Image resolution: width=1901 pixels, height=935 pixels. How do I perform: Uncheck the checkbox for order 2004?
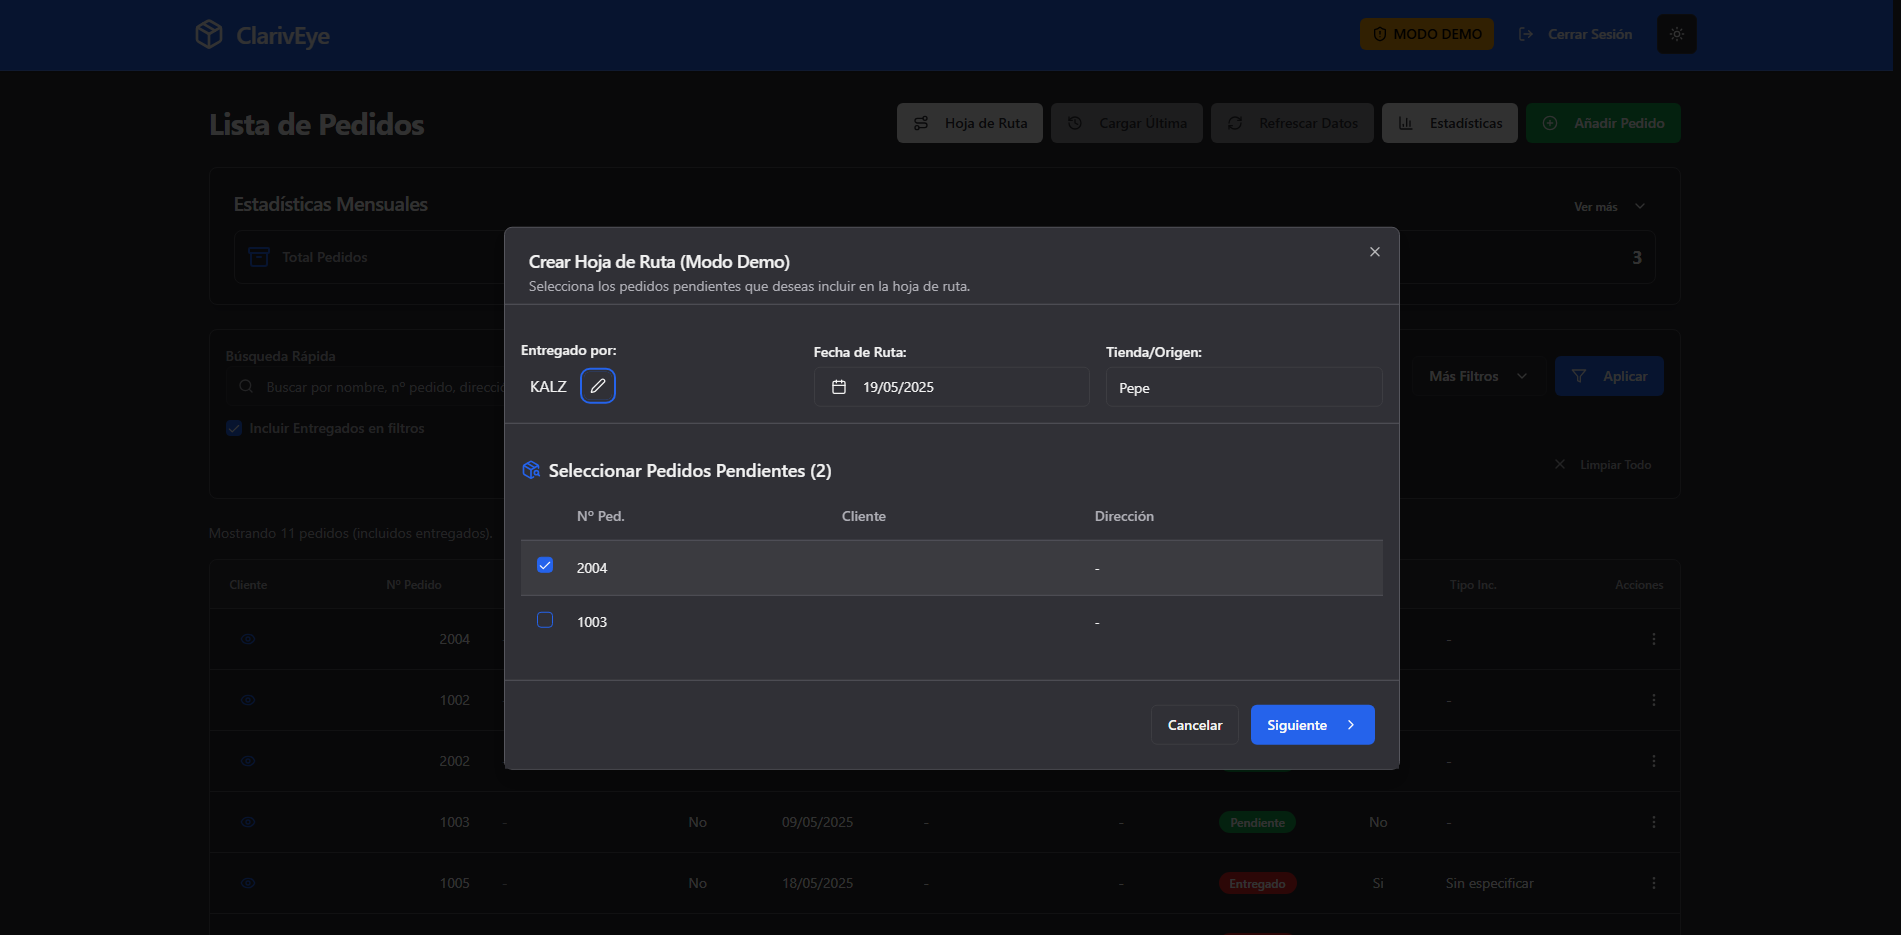[545, 566]
